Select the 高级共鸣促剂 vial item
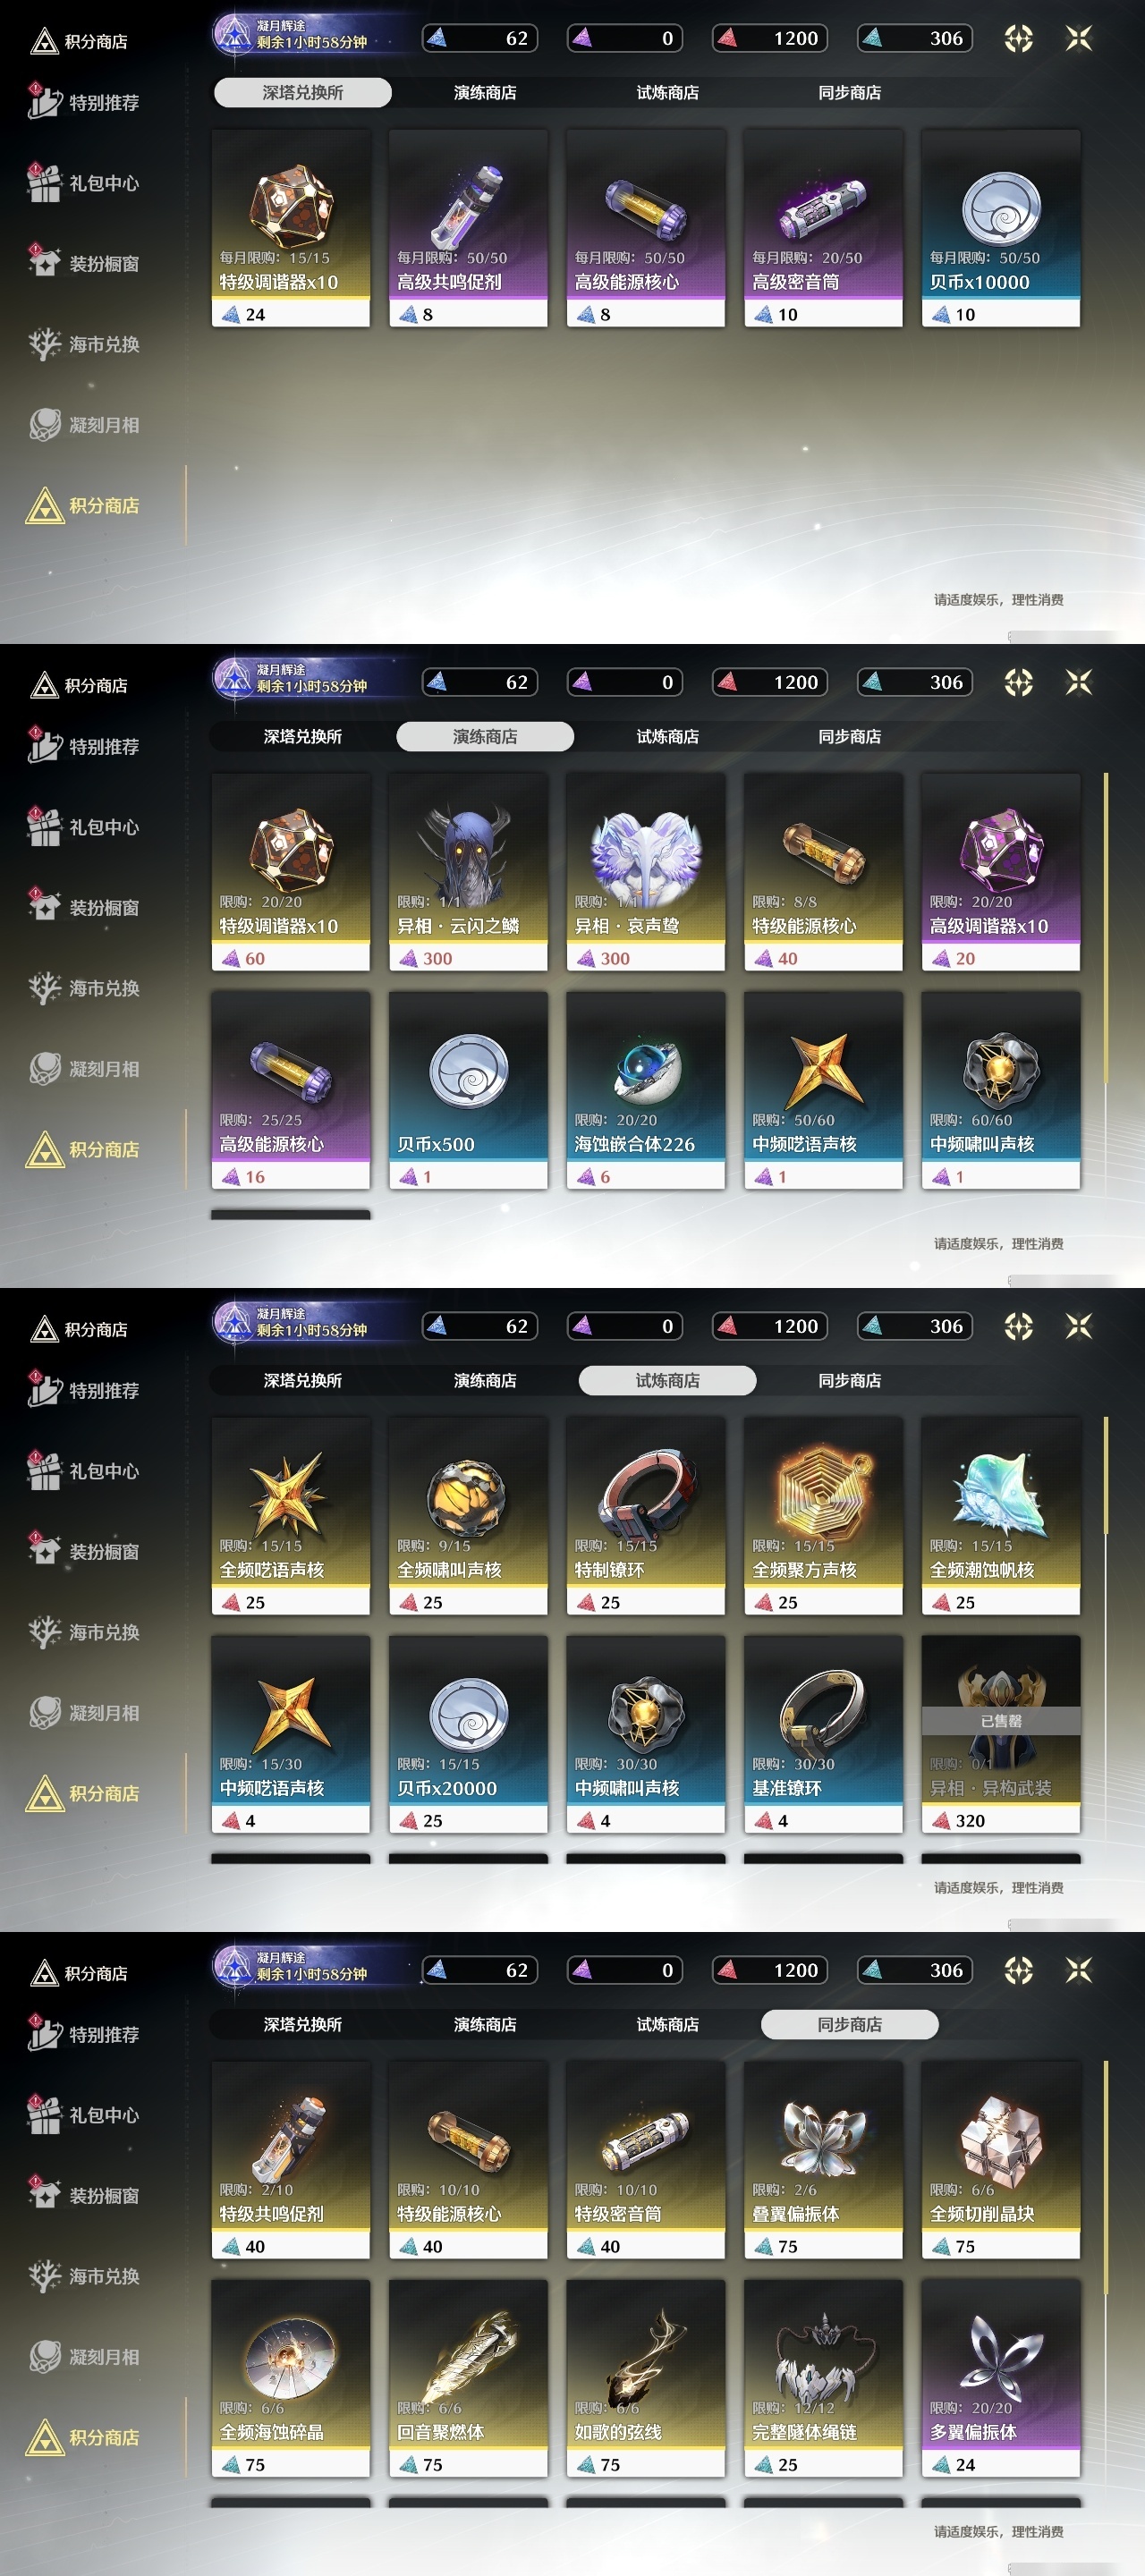Screen dimensions: 1145x2576 pos(468,228)
